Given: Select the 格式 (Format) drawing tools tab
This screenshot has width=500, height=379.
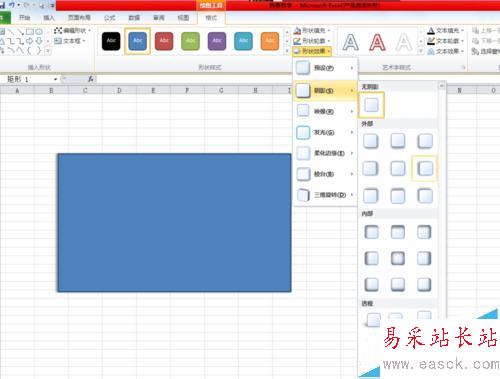Looking at the screenshot, I should 211,18.
